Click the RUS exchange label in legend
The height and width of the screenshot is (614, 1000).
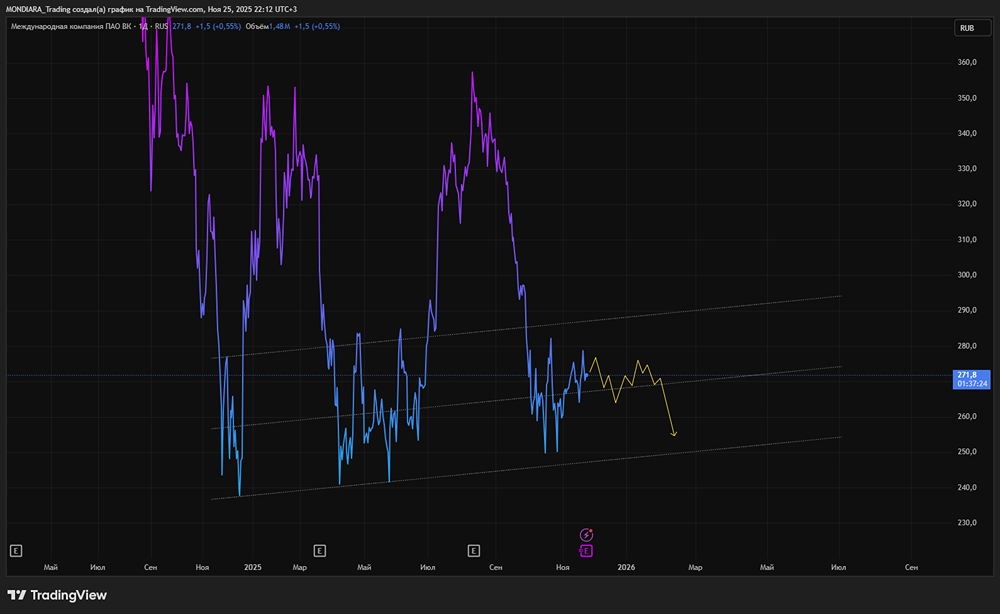[161, 27]
